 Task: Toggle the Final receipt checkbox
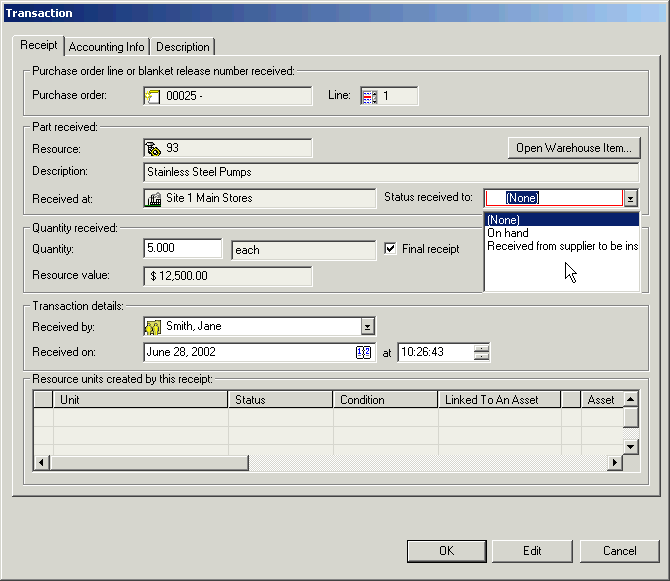point(391,249)
